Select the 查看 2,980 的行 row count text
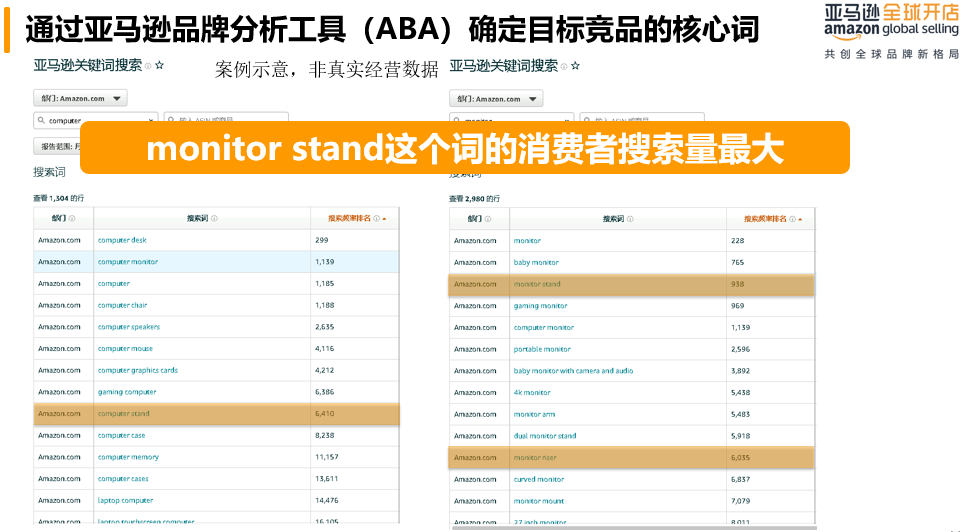This screenshot has height=532, width=965. (x=474, y=199)
